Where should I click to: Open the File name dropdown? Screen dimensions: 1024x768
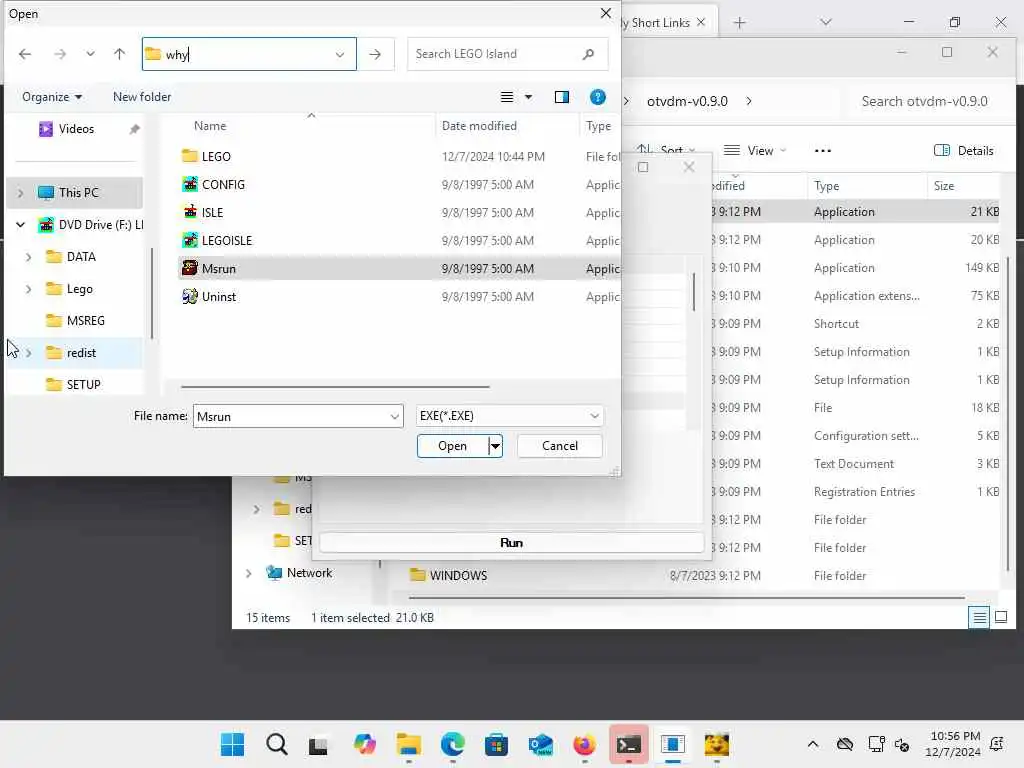click(x=395, y=417)
